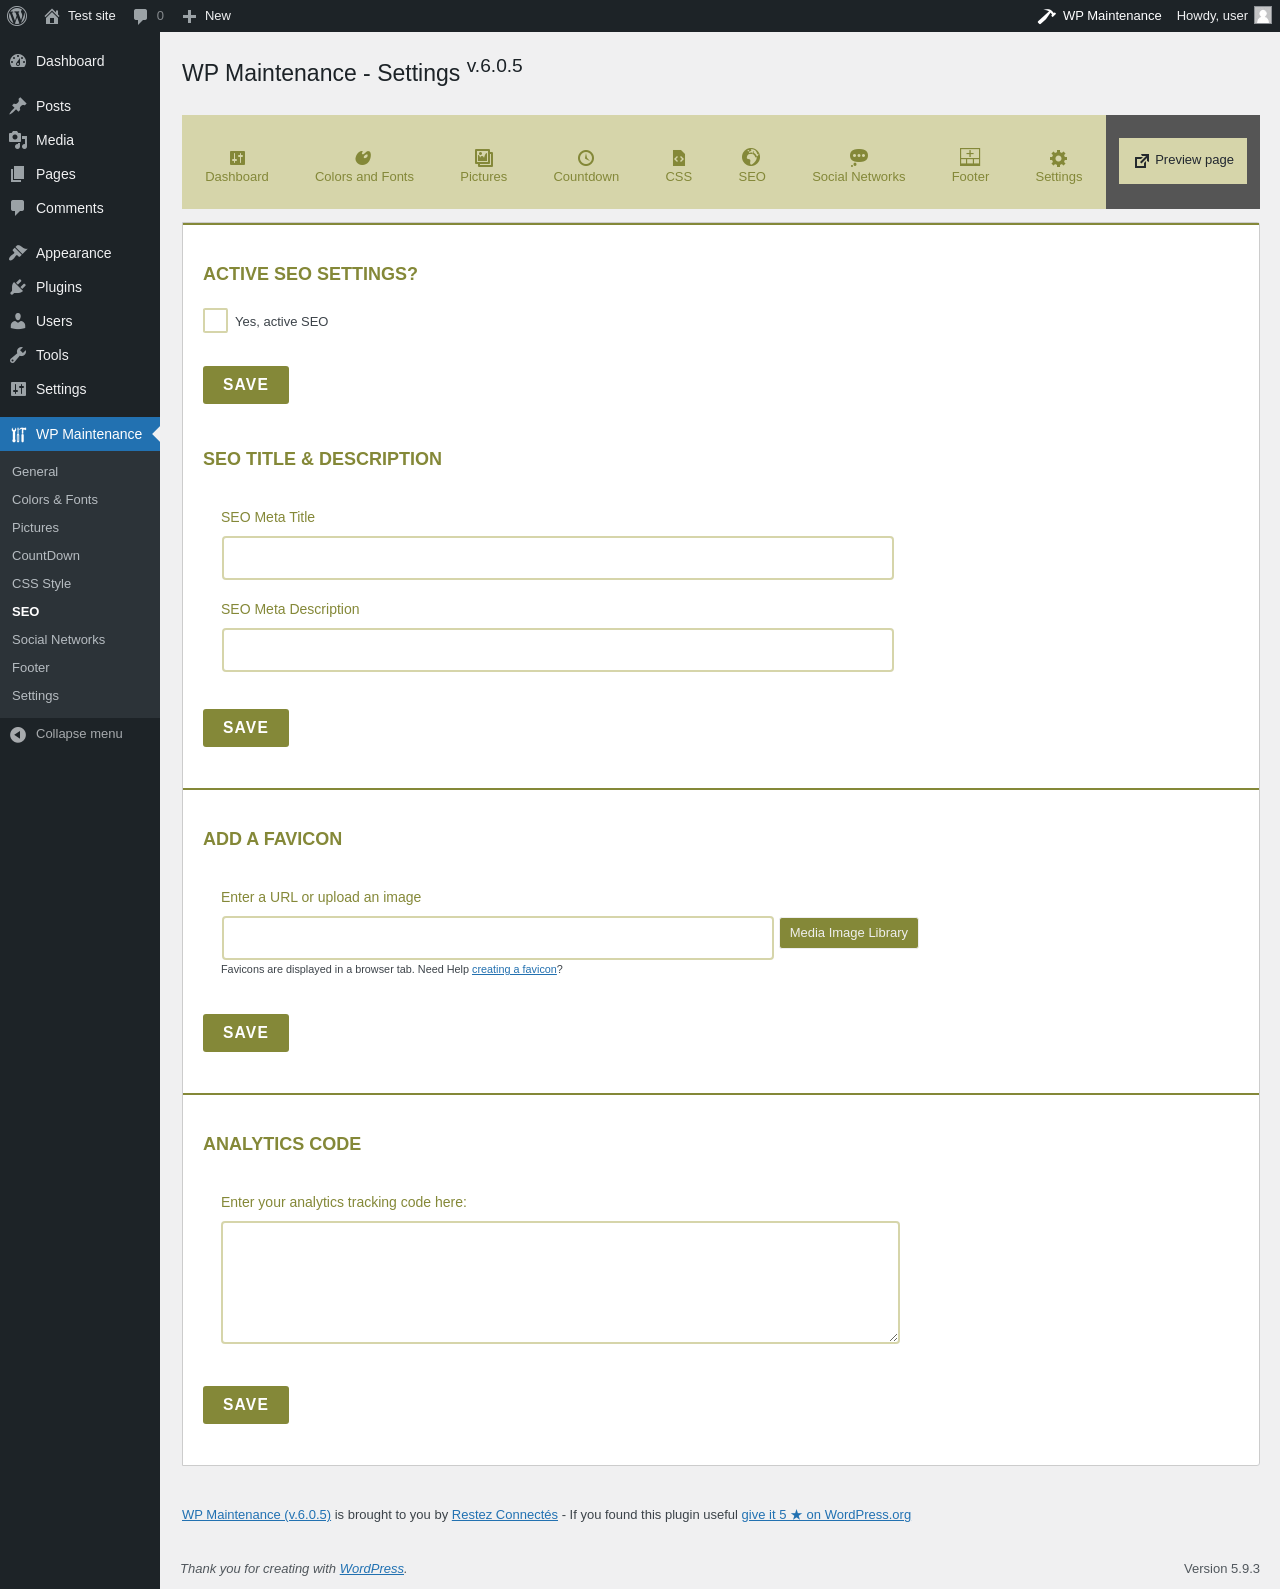1280x1589 pixels.
Task: Click the Pages icon in sidebar
Action: coord(18,174)
